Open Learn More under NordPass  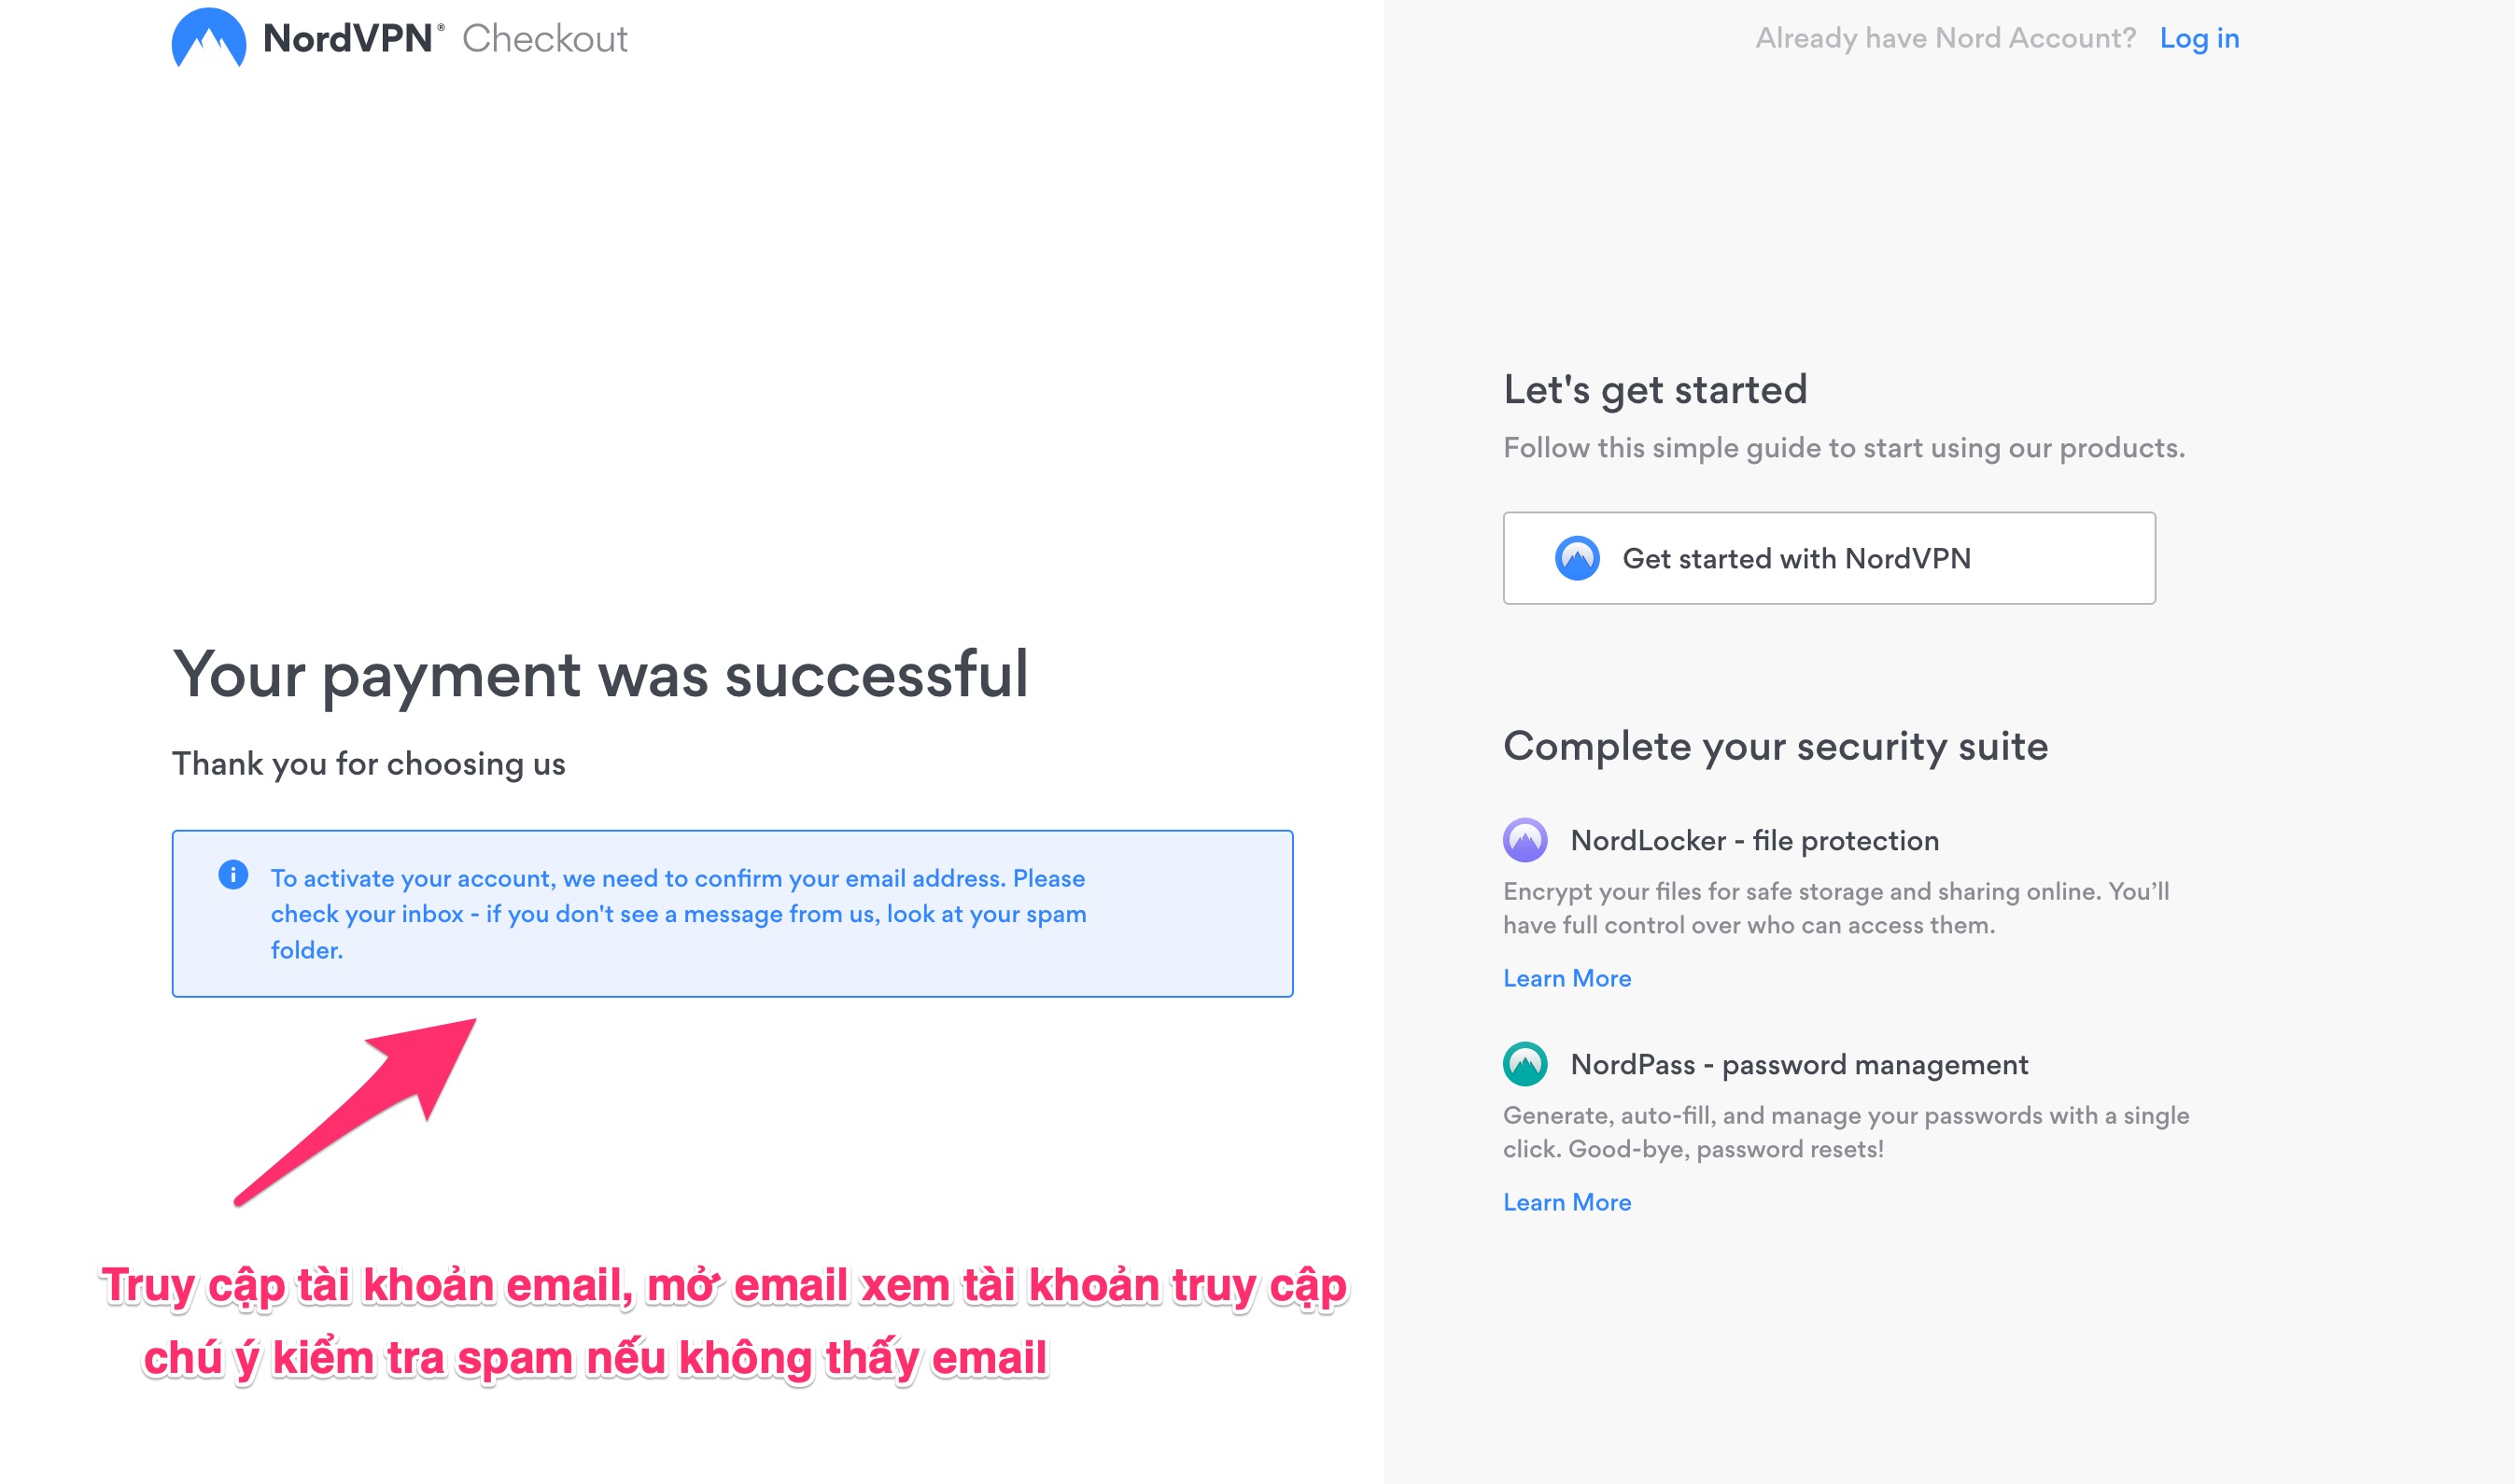[1567, 1202]
